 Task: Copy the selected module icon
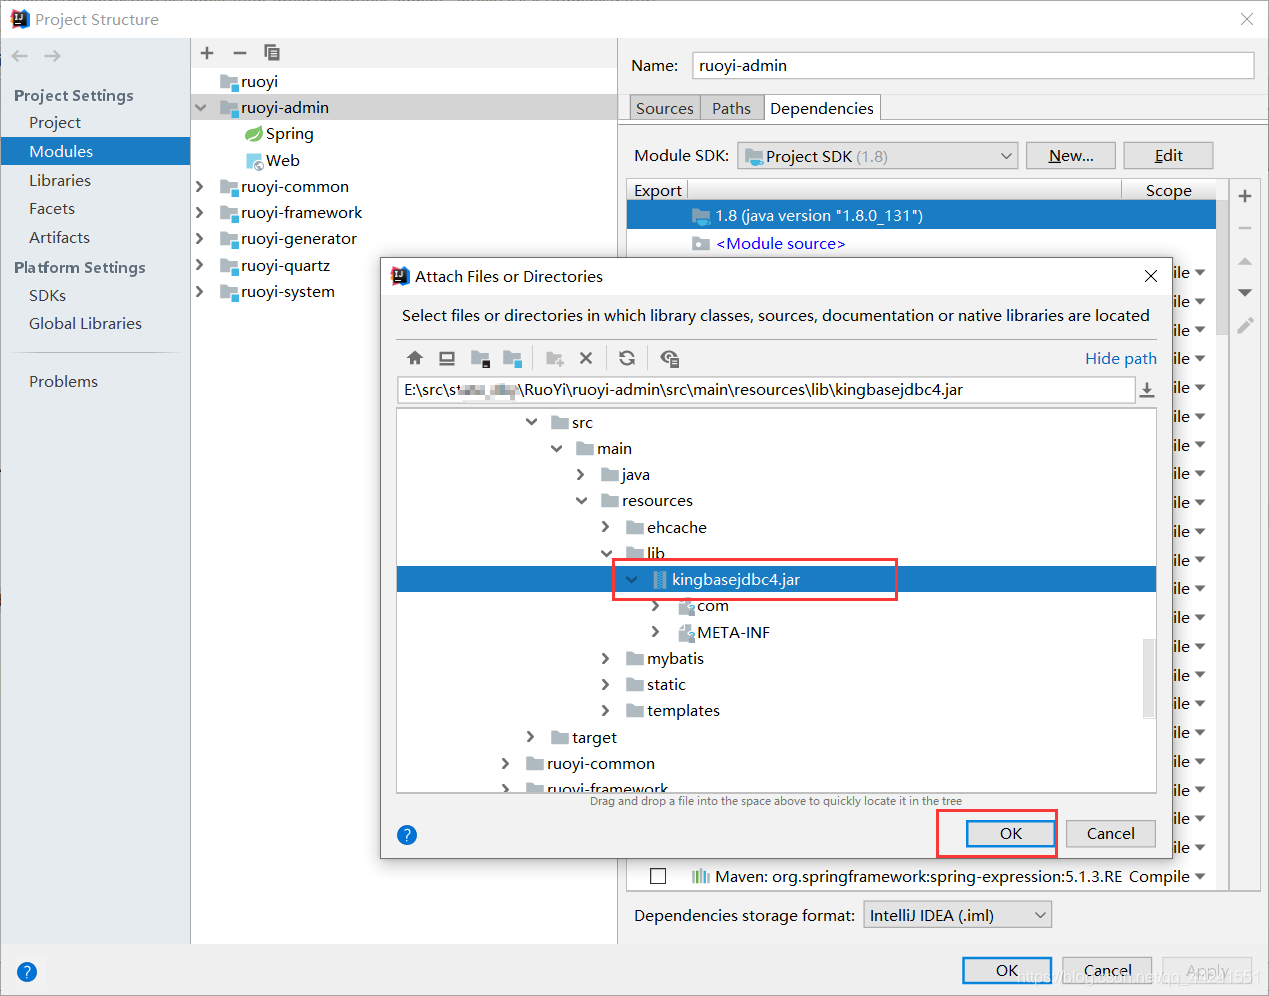pyautogui.click(x=272, y=53)
